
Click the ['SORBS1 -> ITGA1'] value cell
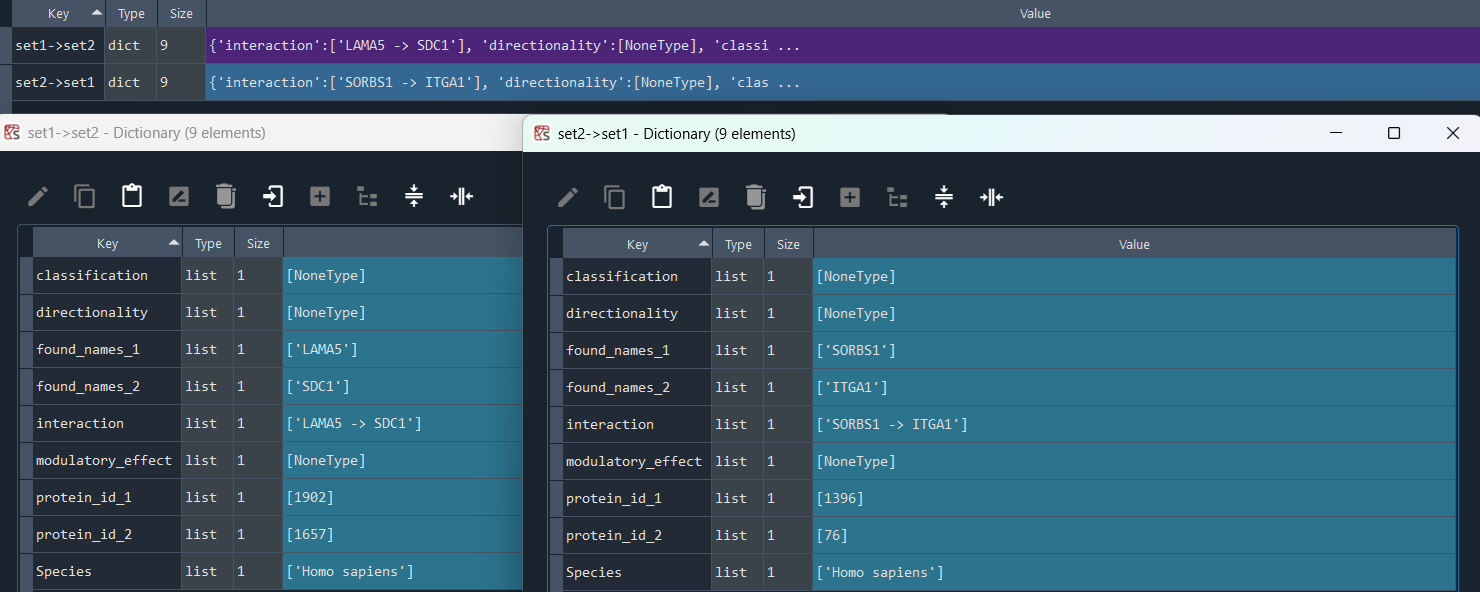click(x=1134, y=424)
